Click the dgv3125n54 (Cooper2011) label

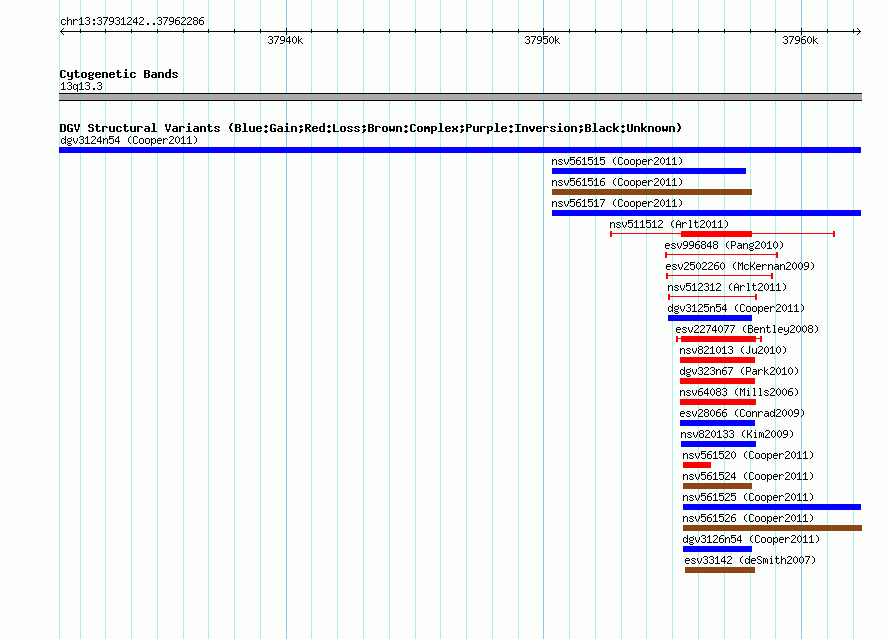pyautogui.click(x=736, y=308)
